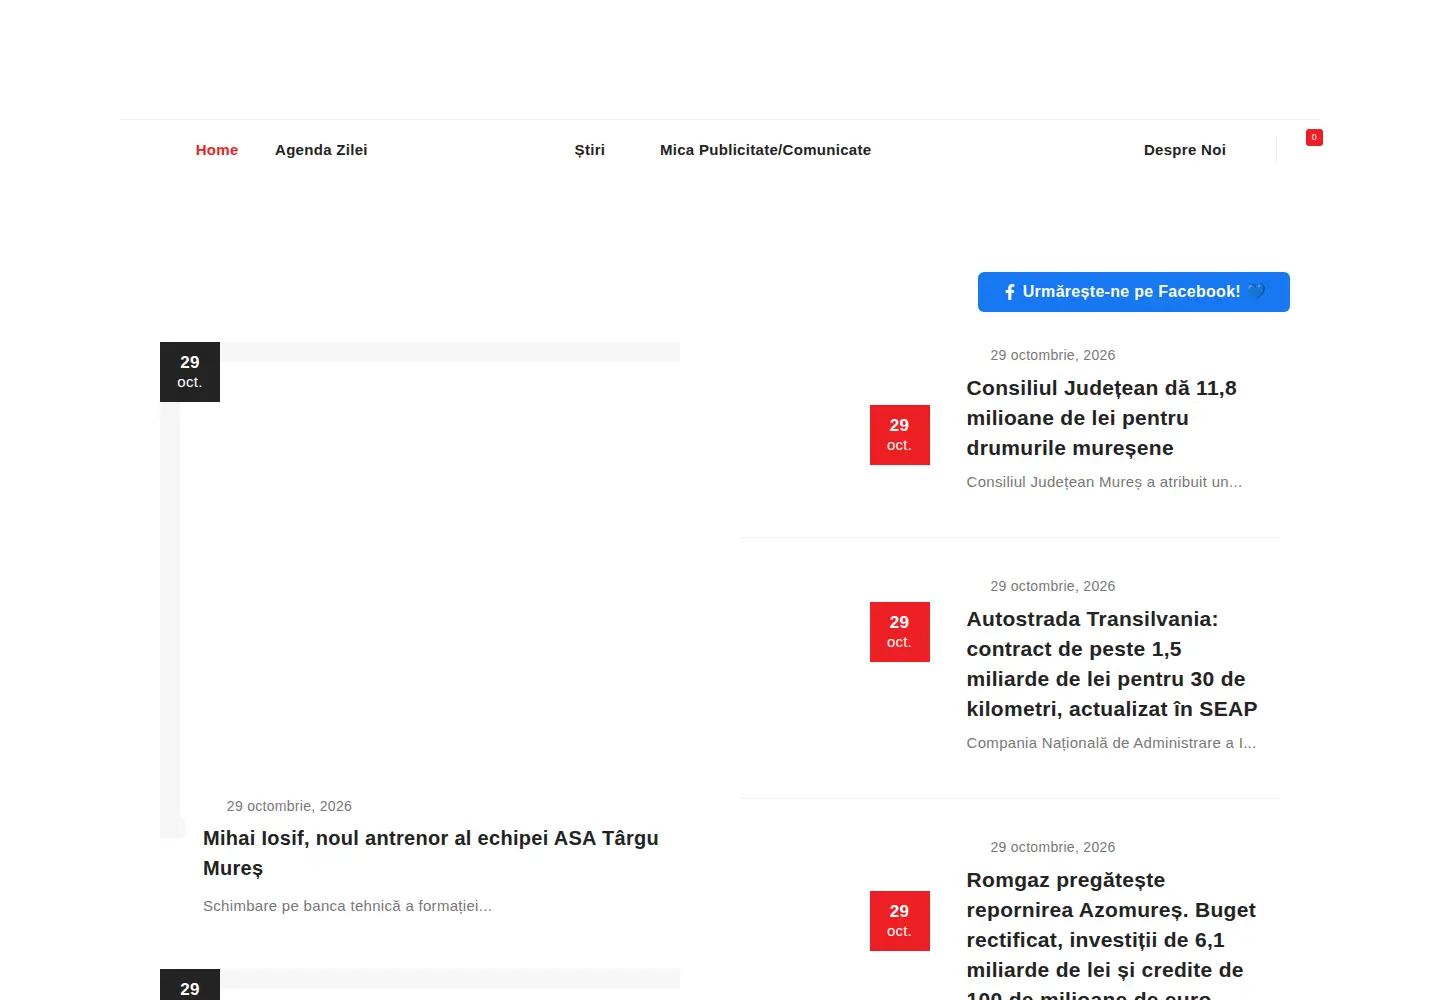Screen dimensions: 1440x1000
Task: Open Autostrada Transilvania contract article headline
Action: click(x=1112, y=664)
